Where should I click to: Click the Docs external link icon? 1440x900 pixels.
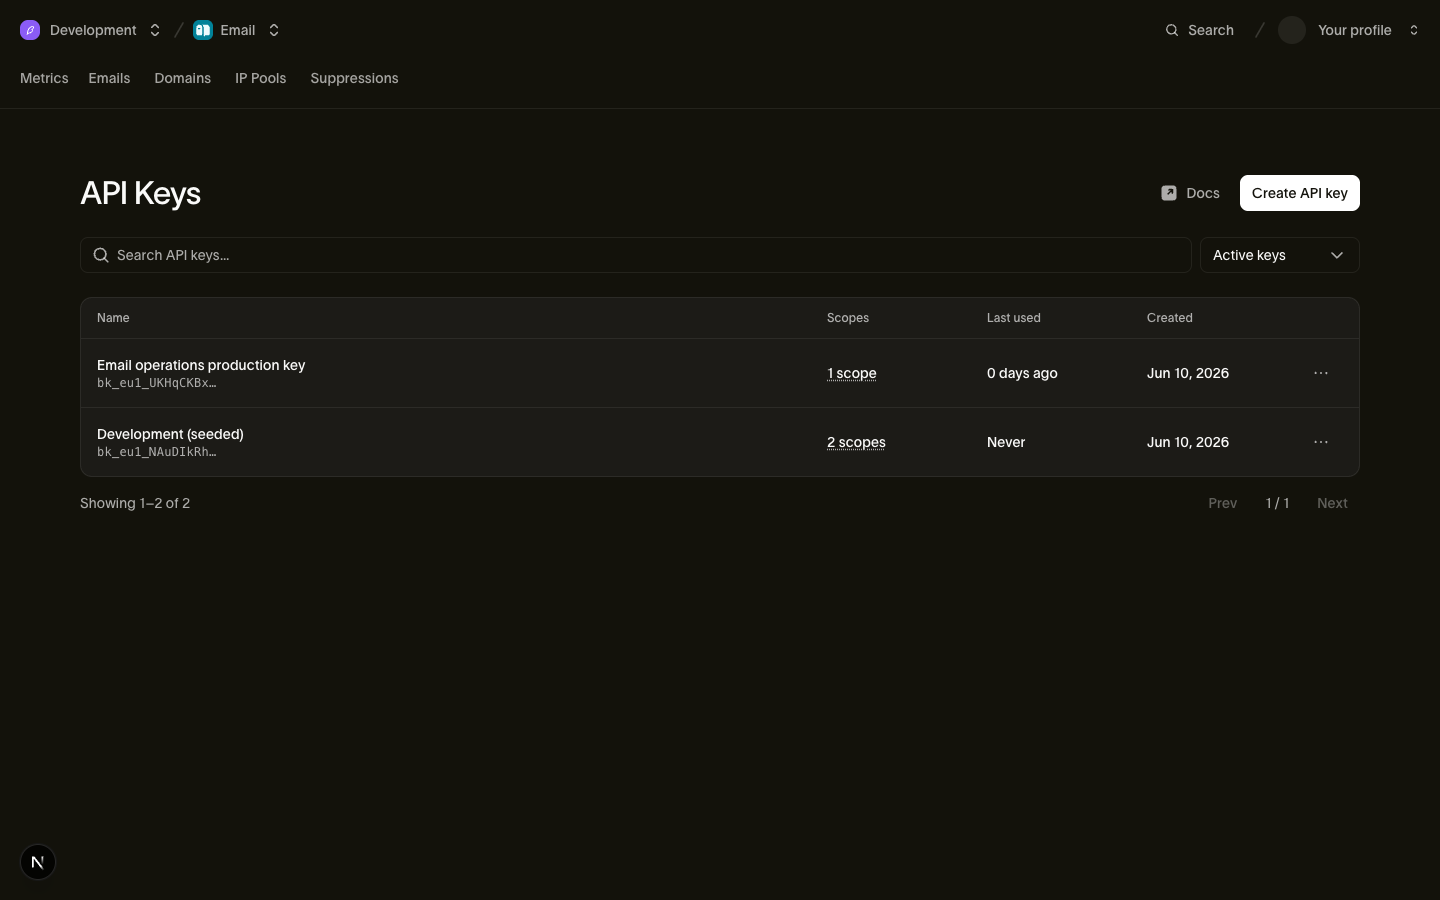coord(1169,193)
